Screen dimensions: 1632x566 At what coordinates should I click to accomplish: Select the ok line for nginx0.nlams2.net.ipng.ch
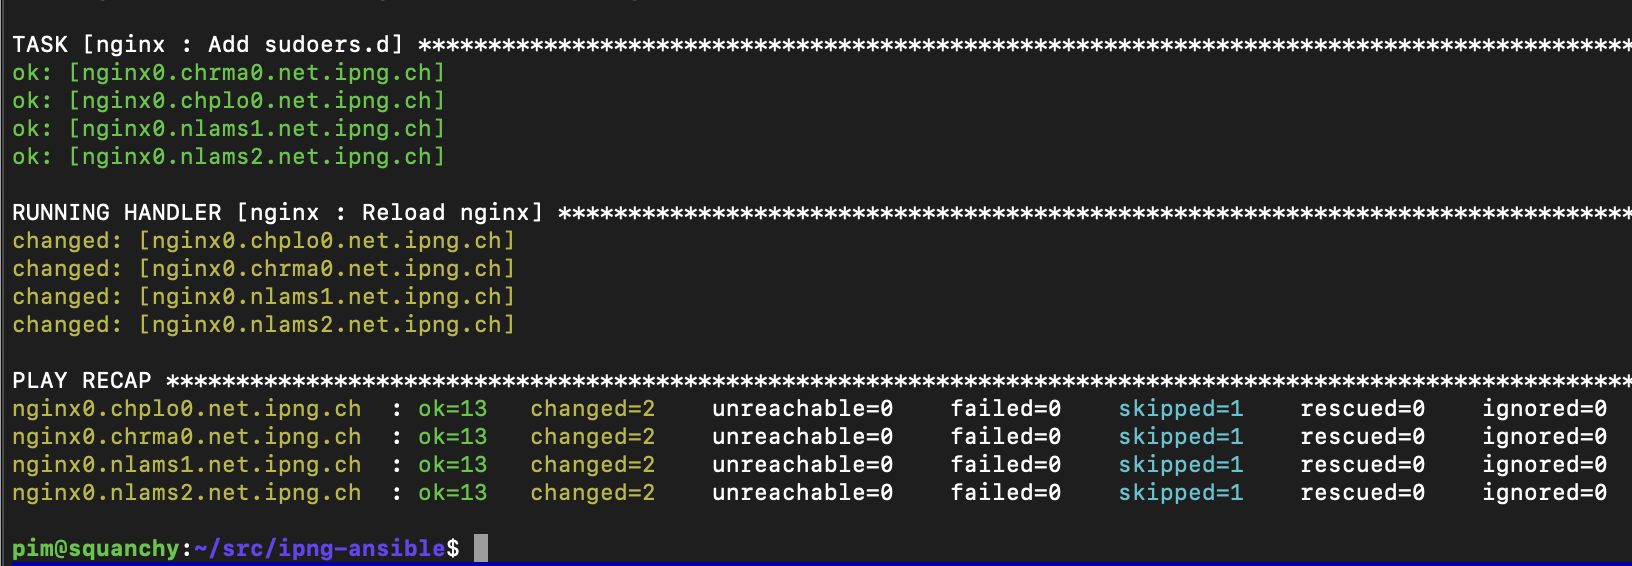coord(228,157)
